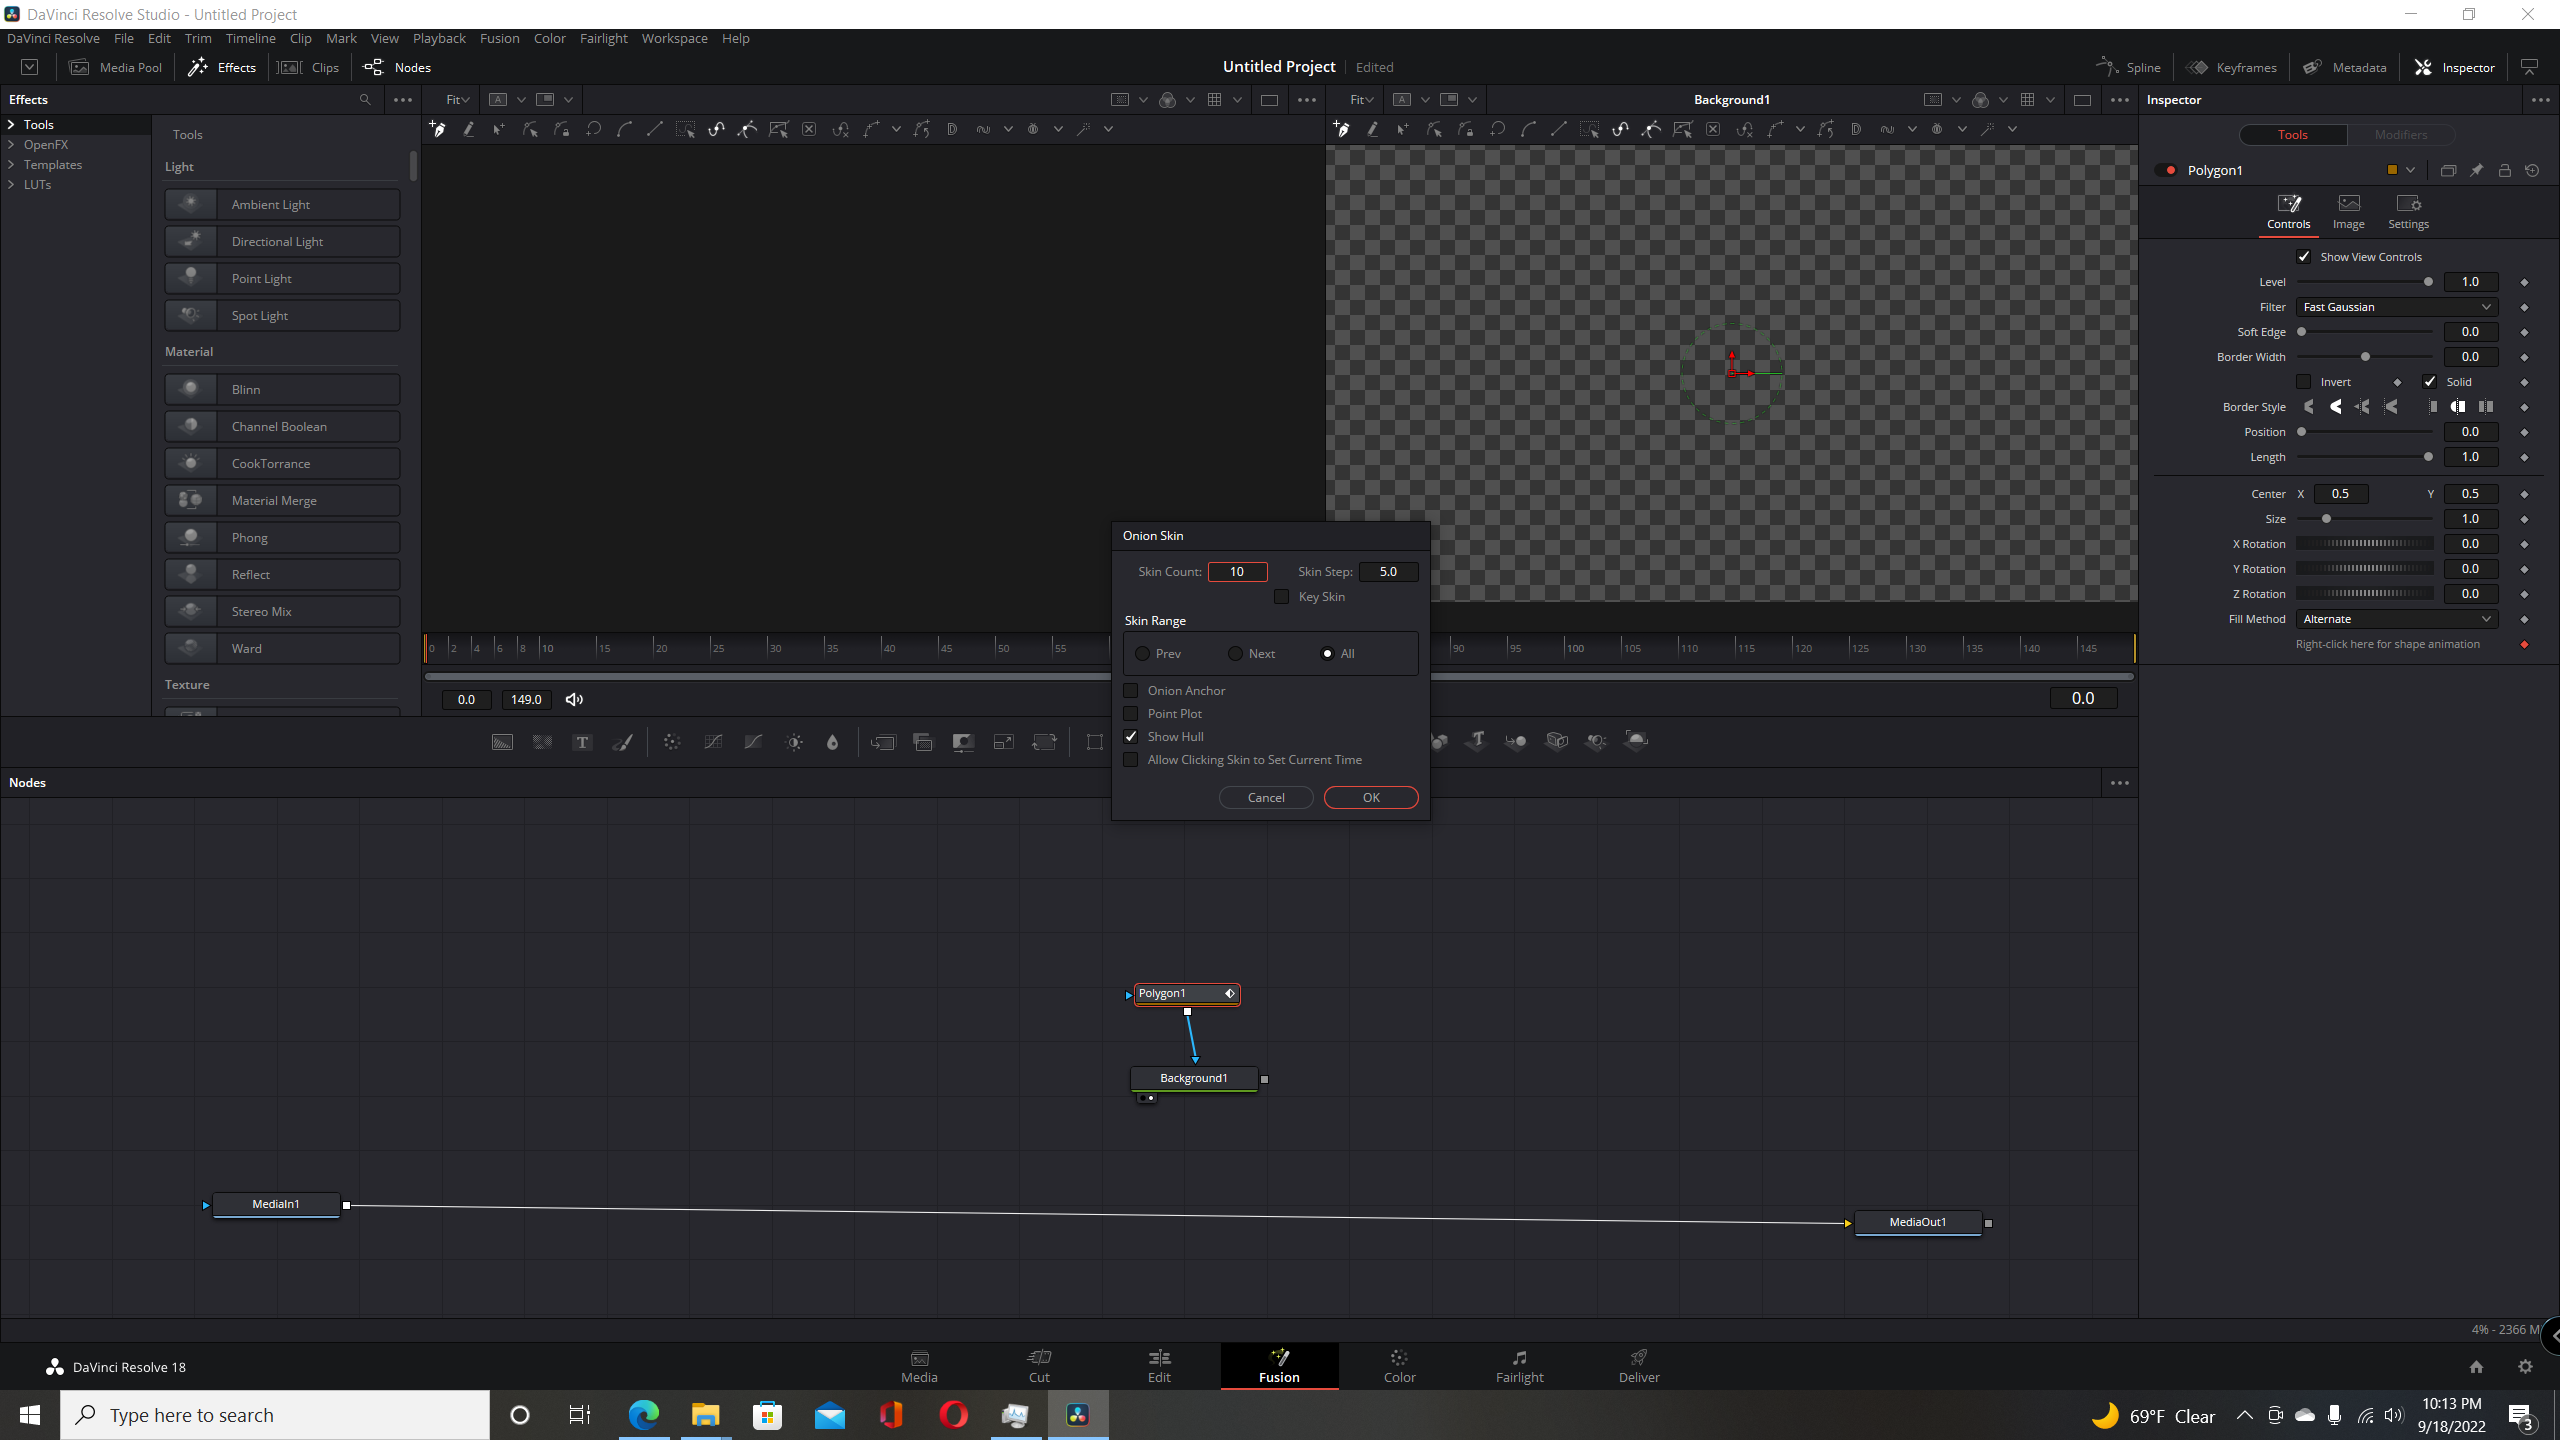Select the Paint brush tool icon

click(622, 742)
